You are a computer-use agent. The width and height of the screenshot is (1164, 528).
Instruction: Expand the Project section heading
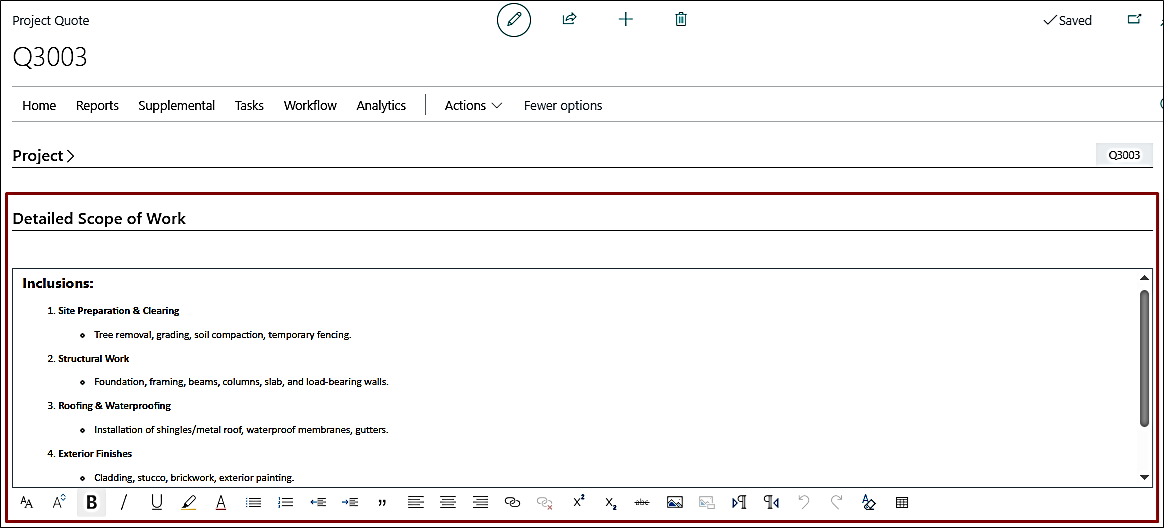click(44, 156)
